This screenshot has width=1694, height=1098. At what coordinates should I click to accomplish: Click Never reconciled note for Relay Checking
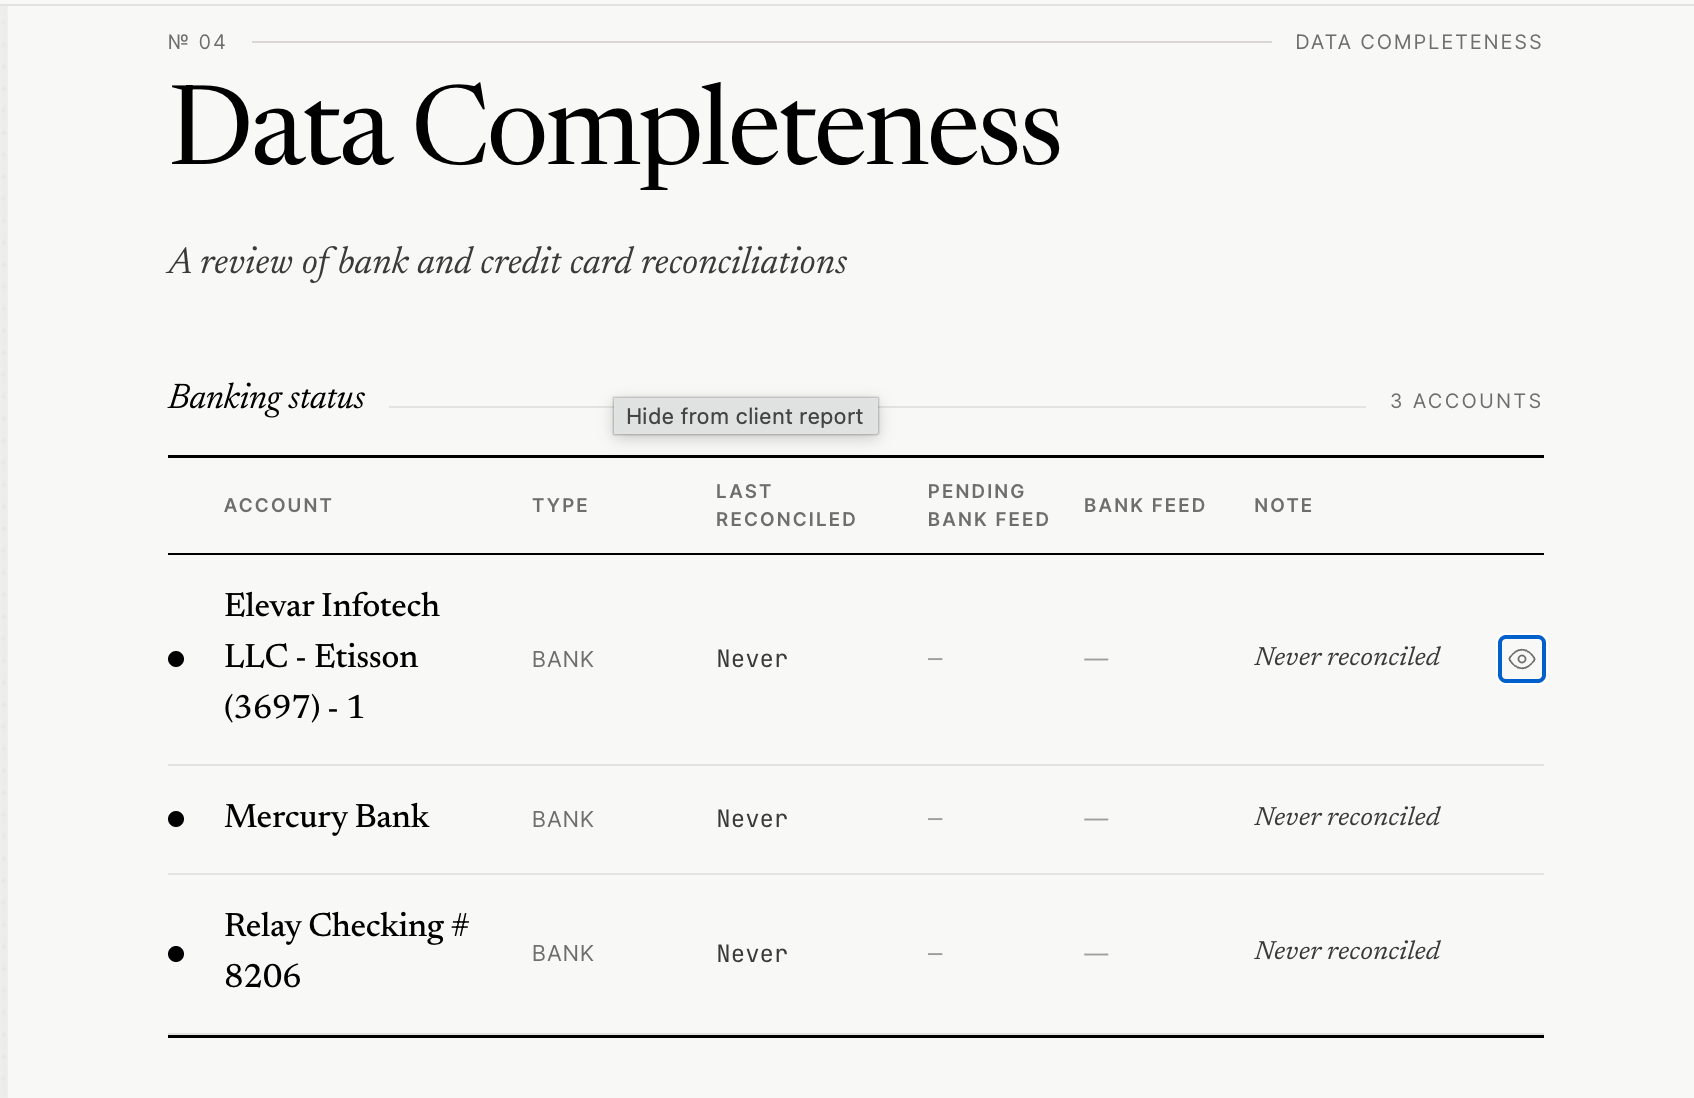[1347, 951]
